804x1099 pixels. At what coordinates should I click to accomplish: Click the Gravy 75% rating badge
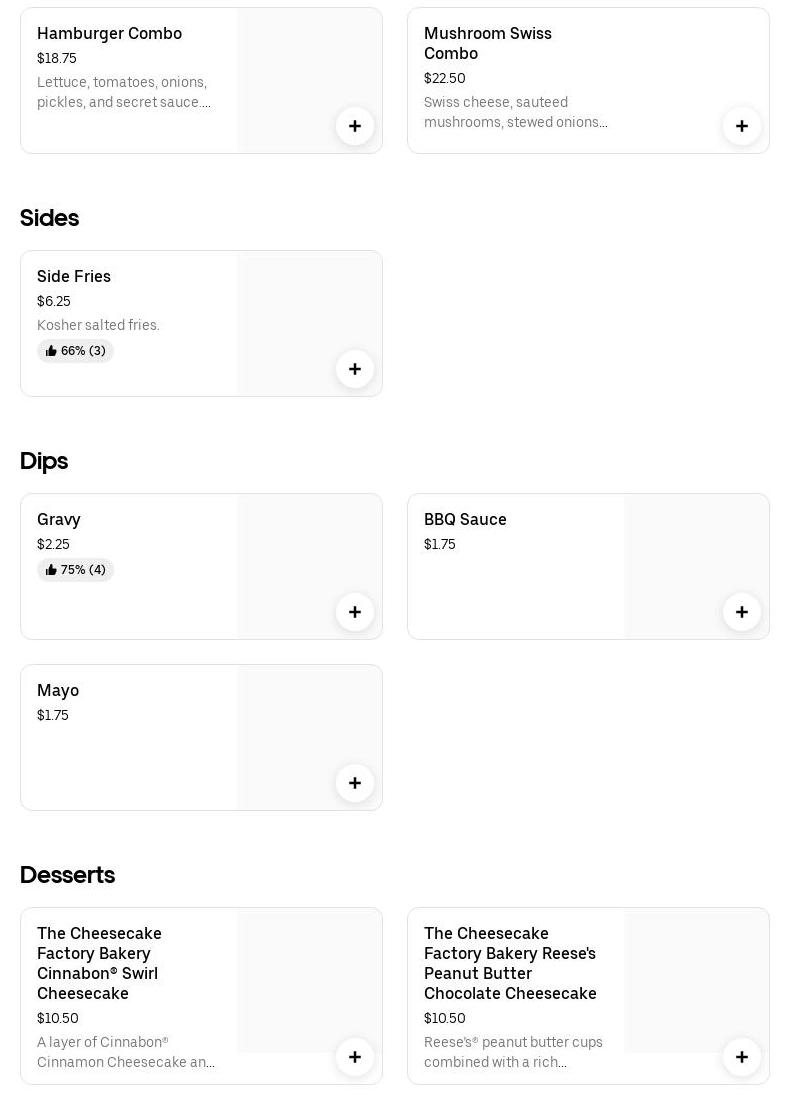[x=75, y=570]
